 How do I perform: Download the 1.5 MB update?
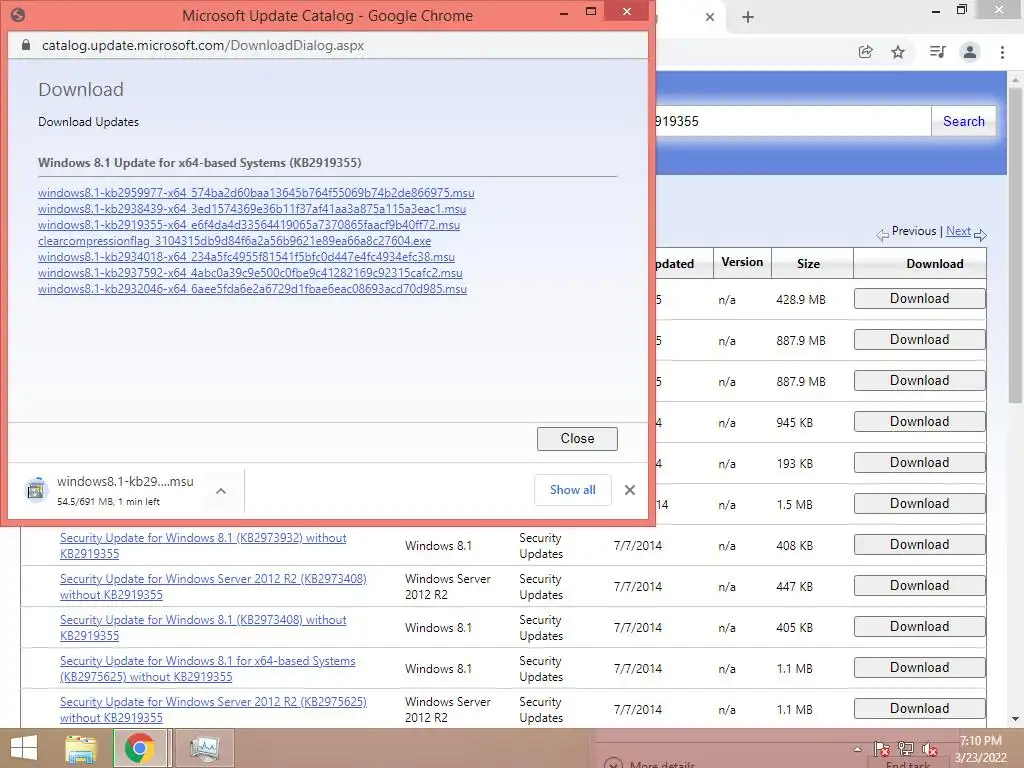tap(920, 504)
